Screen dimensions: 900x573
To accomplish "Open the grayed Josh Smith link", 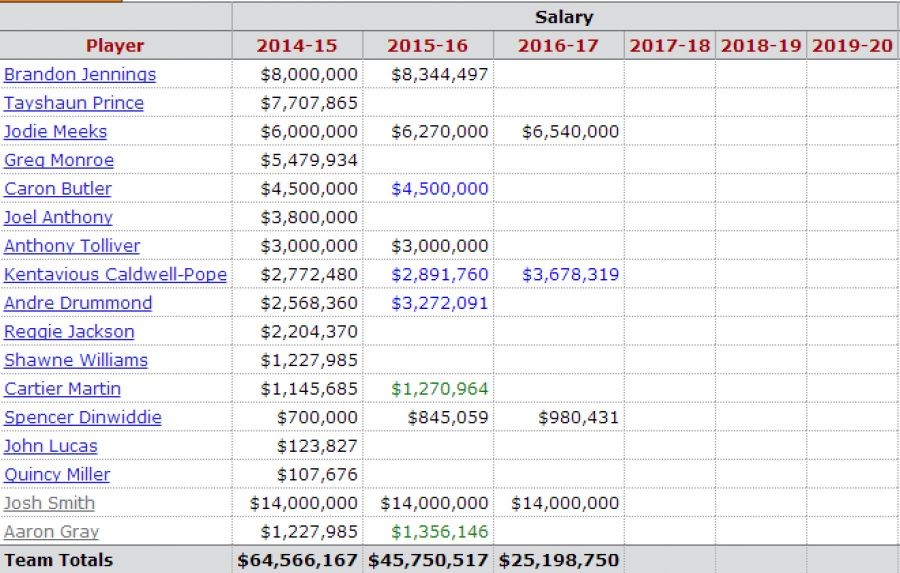I will coord(50,503).
